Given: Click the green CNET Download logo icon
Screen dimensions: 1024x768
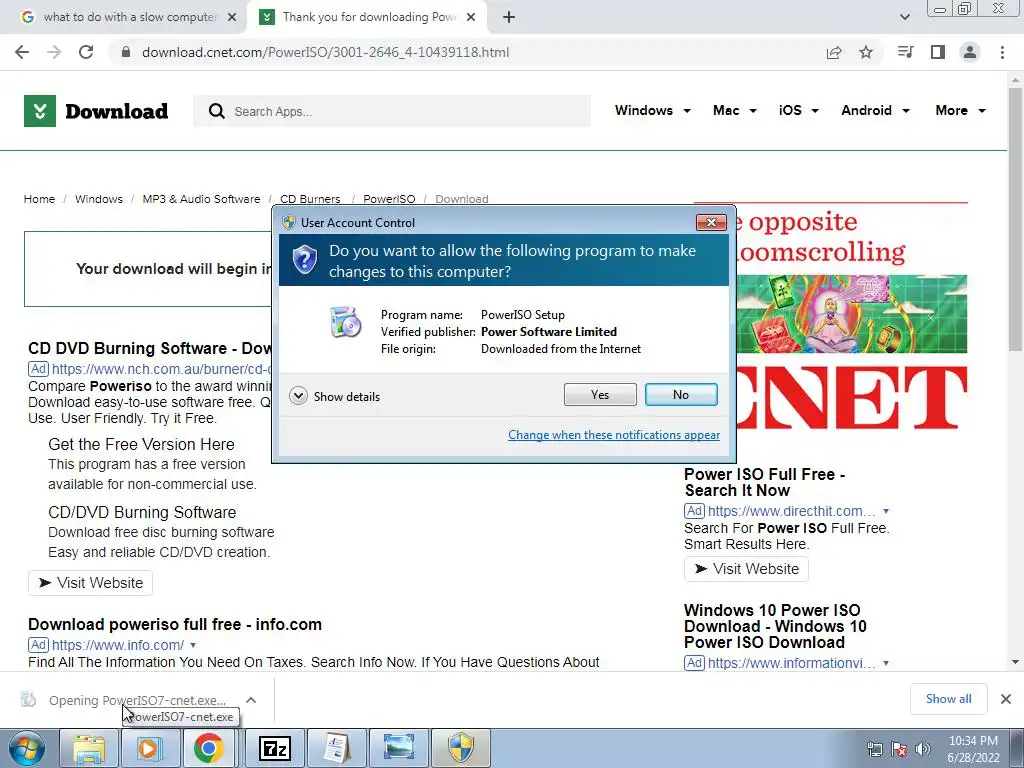Looking at the screenshot, I should click(x=40, y=111).
